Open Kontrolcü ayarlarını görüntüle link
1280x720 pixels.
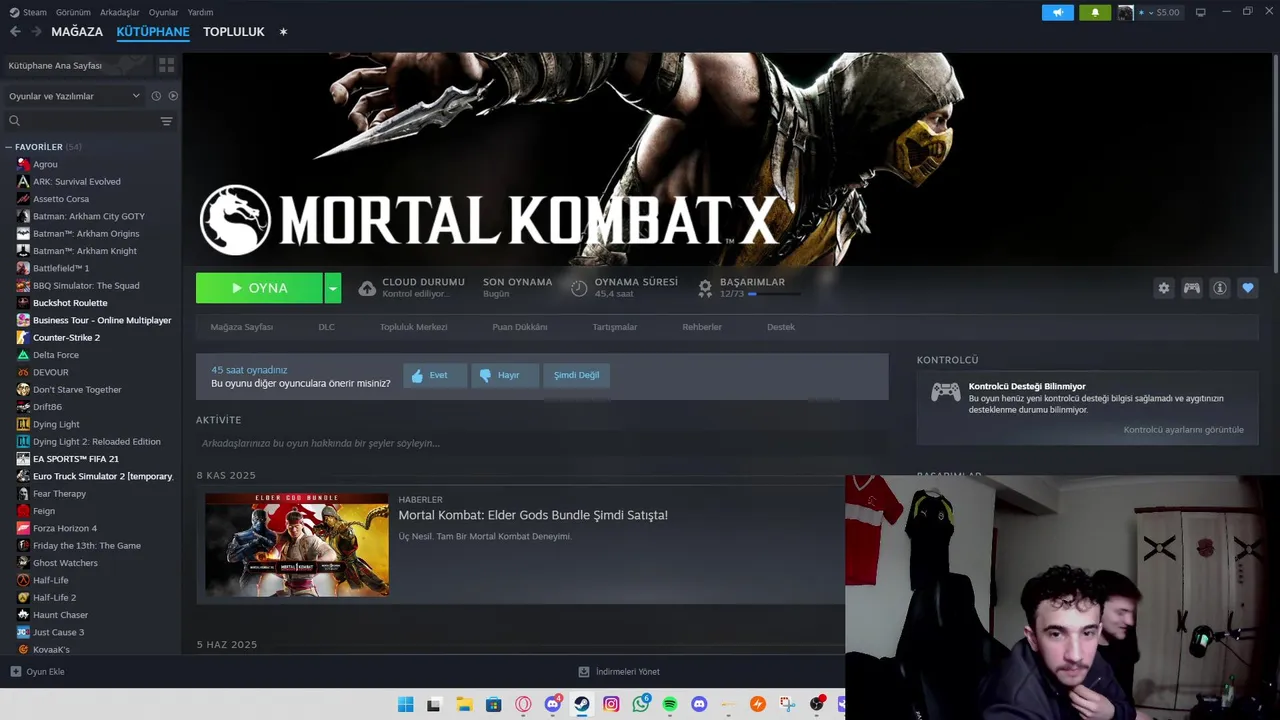pos(1183,430)
